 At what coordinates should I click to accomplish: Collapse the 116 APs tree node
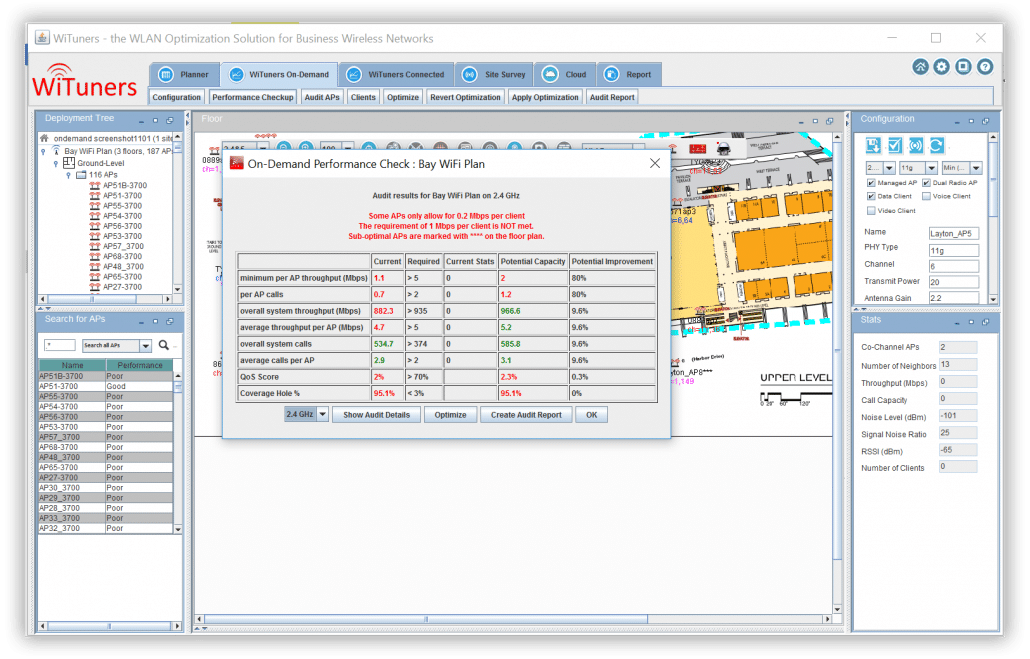coord(68,175)
